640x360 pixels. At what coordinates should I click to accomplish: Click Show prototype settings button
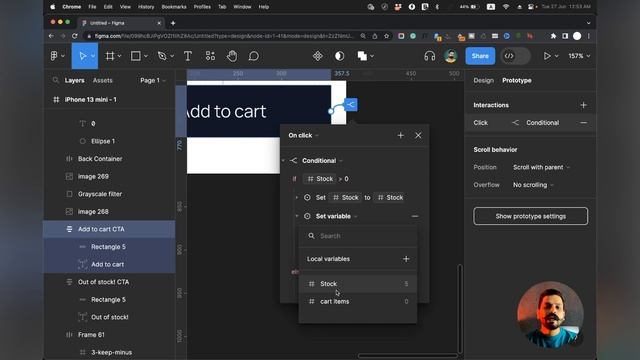point(531,216)
